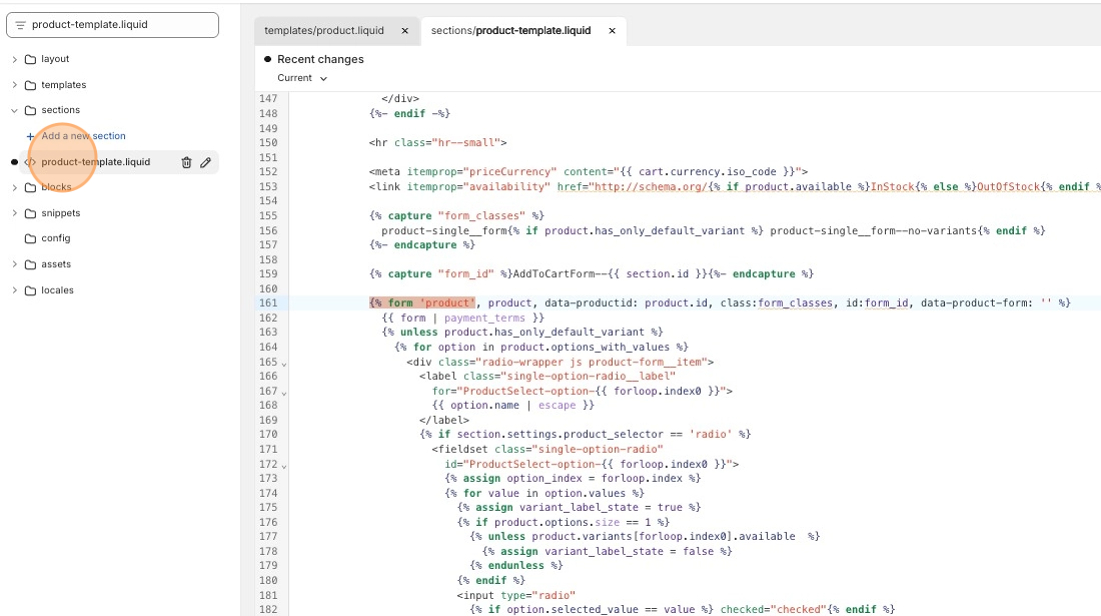This screenshot has width=1101, height=616.
Task: Expand the templates folder
Action: pyautogui.click(x=14, y=85)
